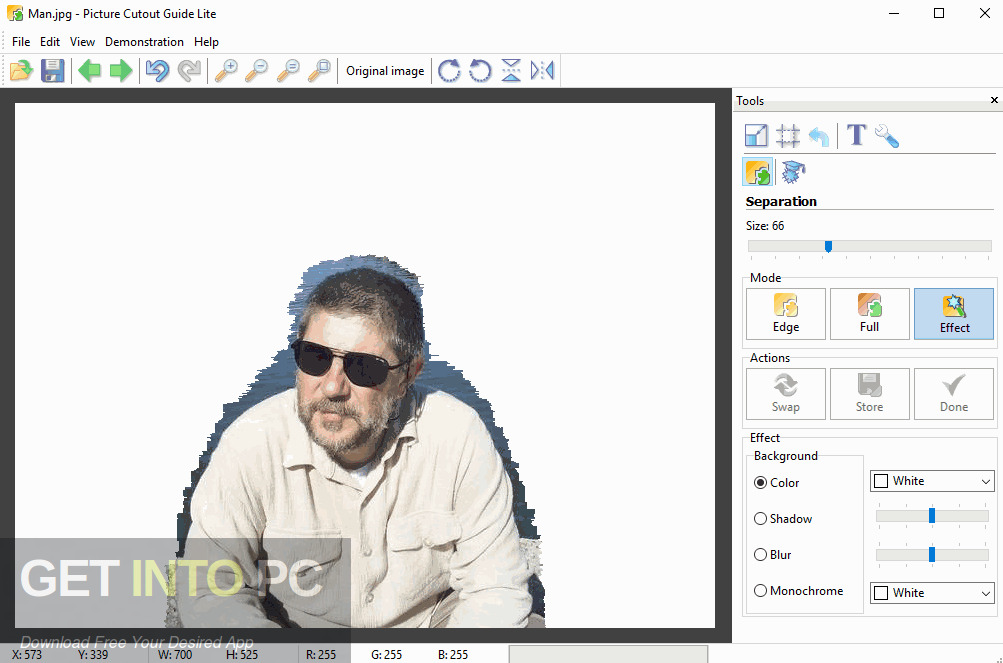Screen dimensions: 1003x663
Task: Switch to Full mode
Action: tap(869, 314)
